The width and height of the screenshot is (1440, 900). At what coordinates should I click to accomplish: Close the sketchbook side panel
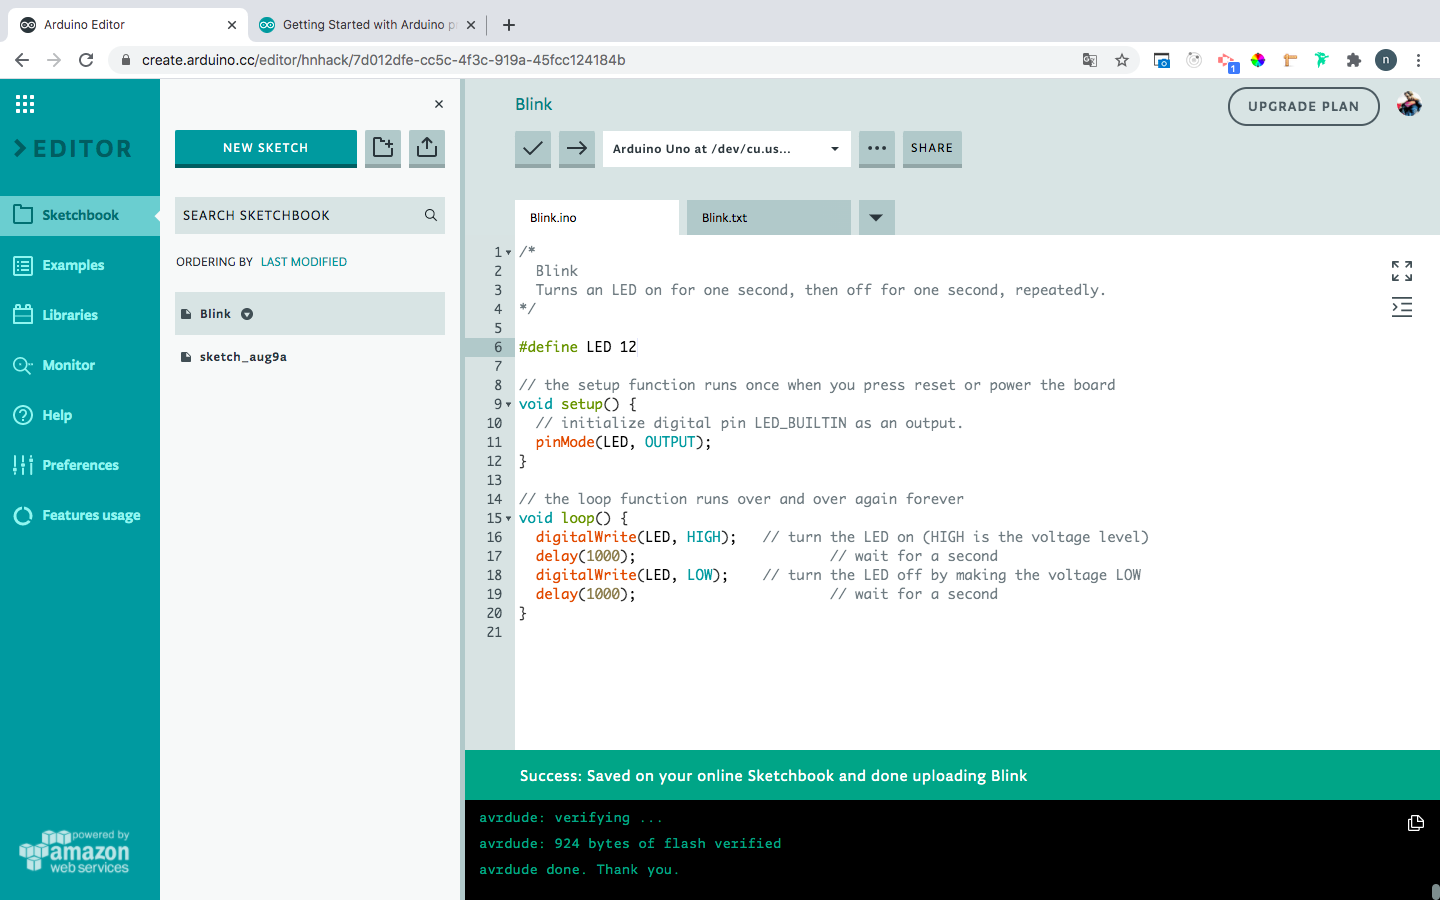coord(438,104)
